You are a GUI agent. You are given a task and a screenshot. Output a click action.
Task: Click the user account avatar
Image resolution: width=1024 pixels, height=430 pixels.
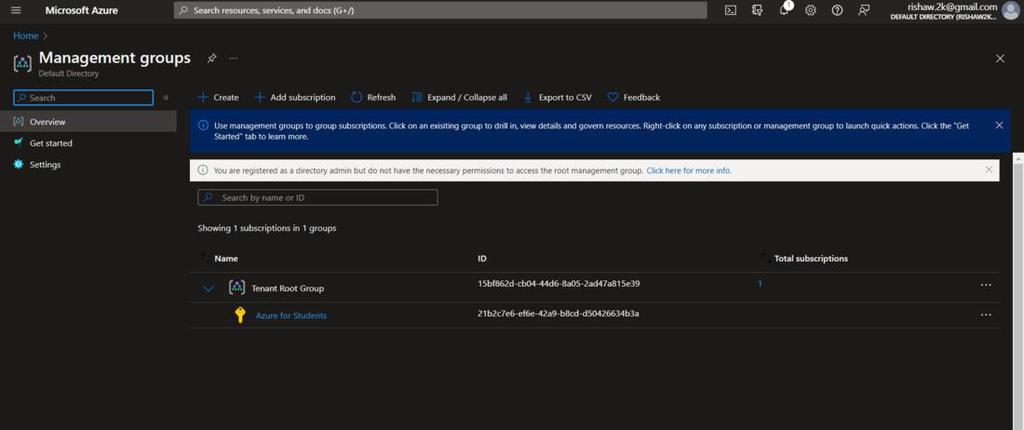click(x=1010, y=11)
